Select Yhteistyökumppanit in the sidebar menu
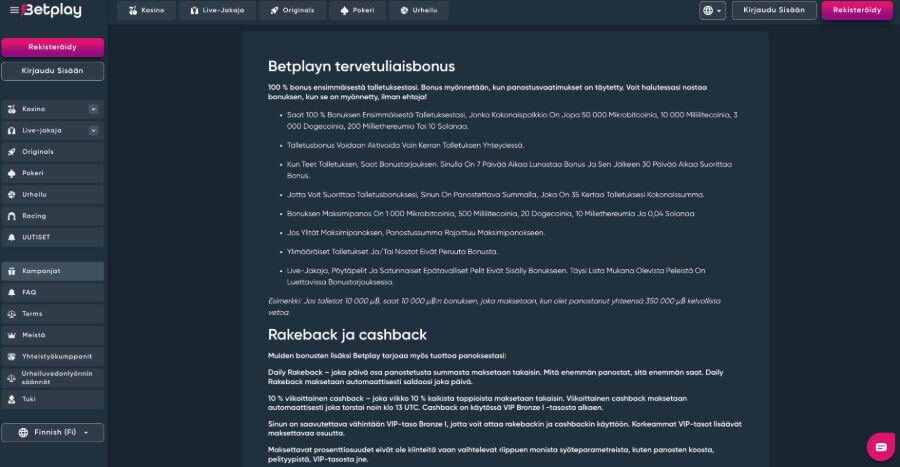 (x=53, y=357)
